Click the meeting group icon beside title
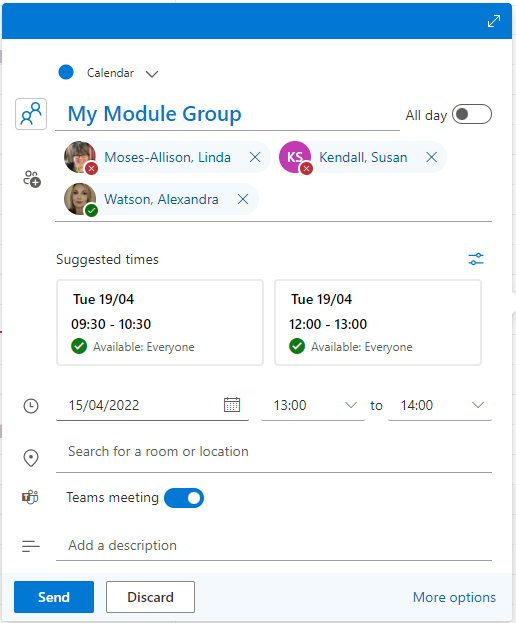This screenshot has width=516, height=623. click(31, 114)
